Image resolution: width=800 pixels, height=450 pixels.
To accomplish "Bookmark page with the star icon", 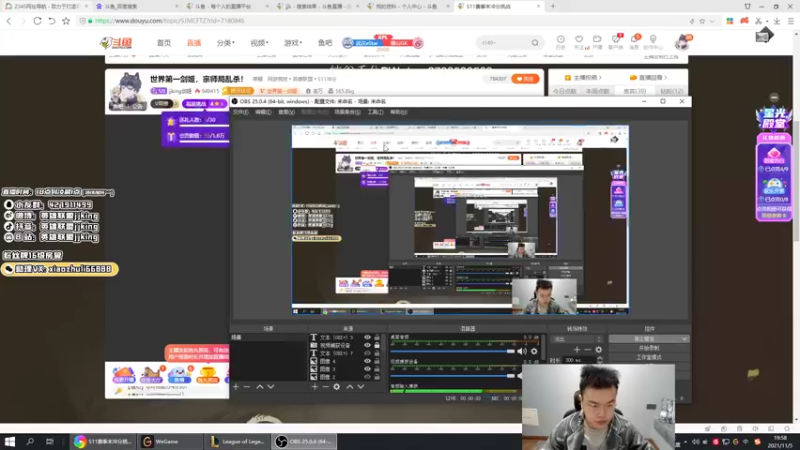I will pos(66,21).
